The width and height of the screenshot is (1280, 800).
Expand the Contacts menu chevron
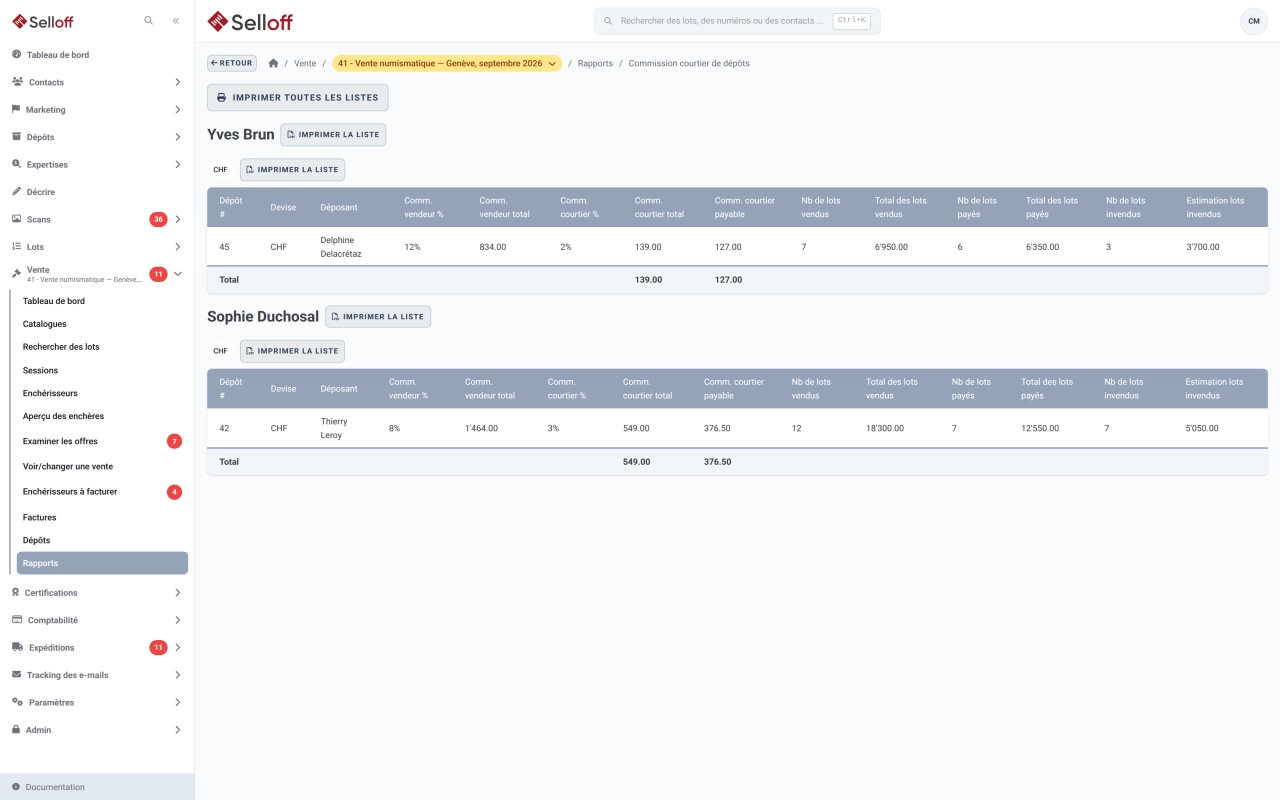pyautogui.click(x=177, y=82)
